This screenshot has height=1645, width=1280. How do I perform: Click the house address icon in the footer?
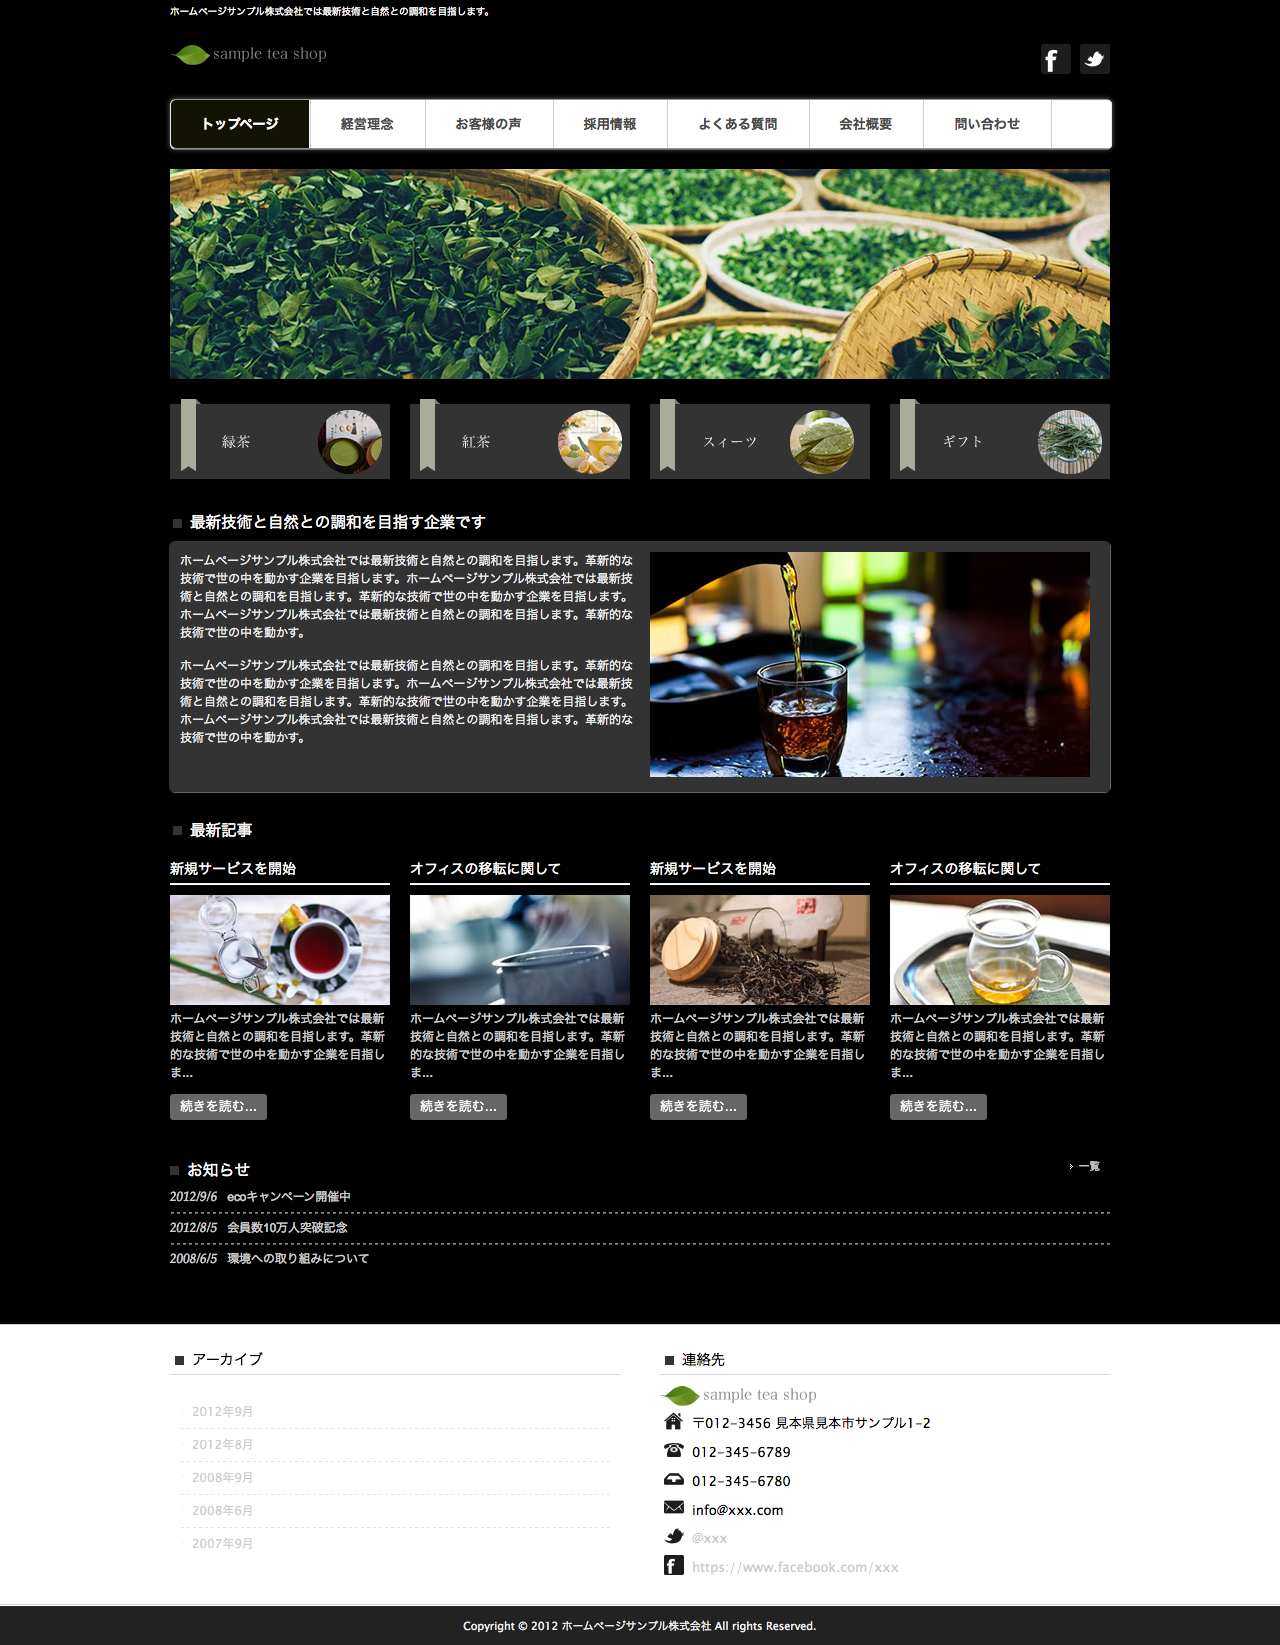pos(674,1422)
